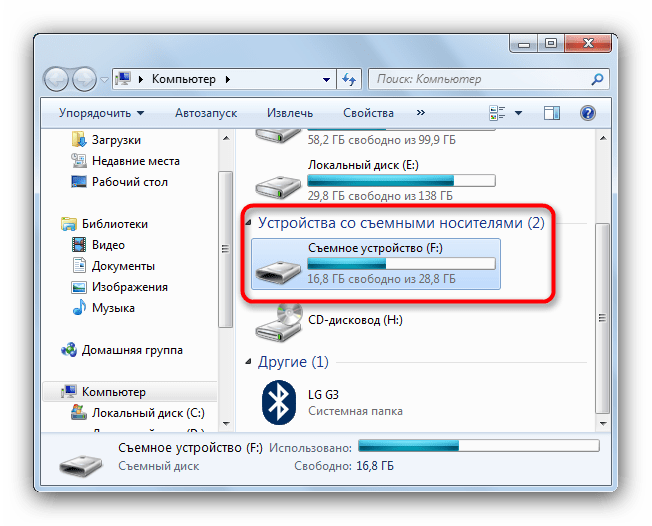The width and height of the screenshot is (652, 526).
Task: Open recent pages dropdown next to navigation arrows
Action: pos(104,79)
